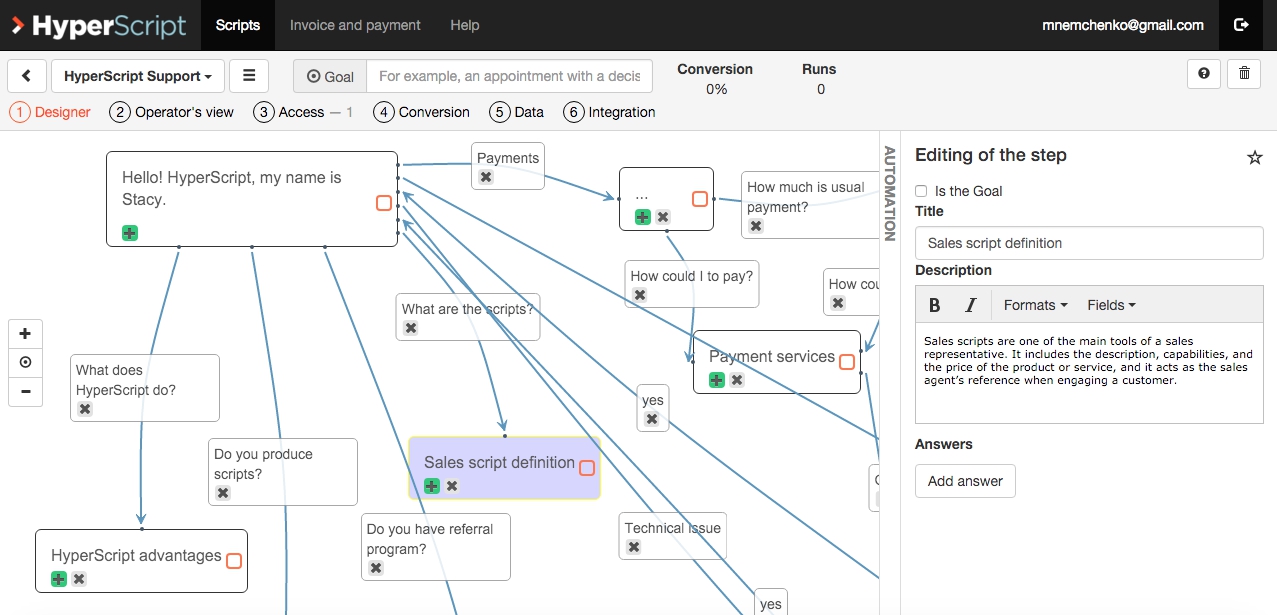Remove the 'How much is usual payment?' answer
This screenshot has width=1277, height=615.
[x=756, y=226]
